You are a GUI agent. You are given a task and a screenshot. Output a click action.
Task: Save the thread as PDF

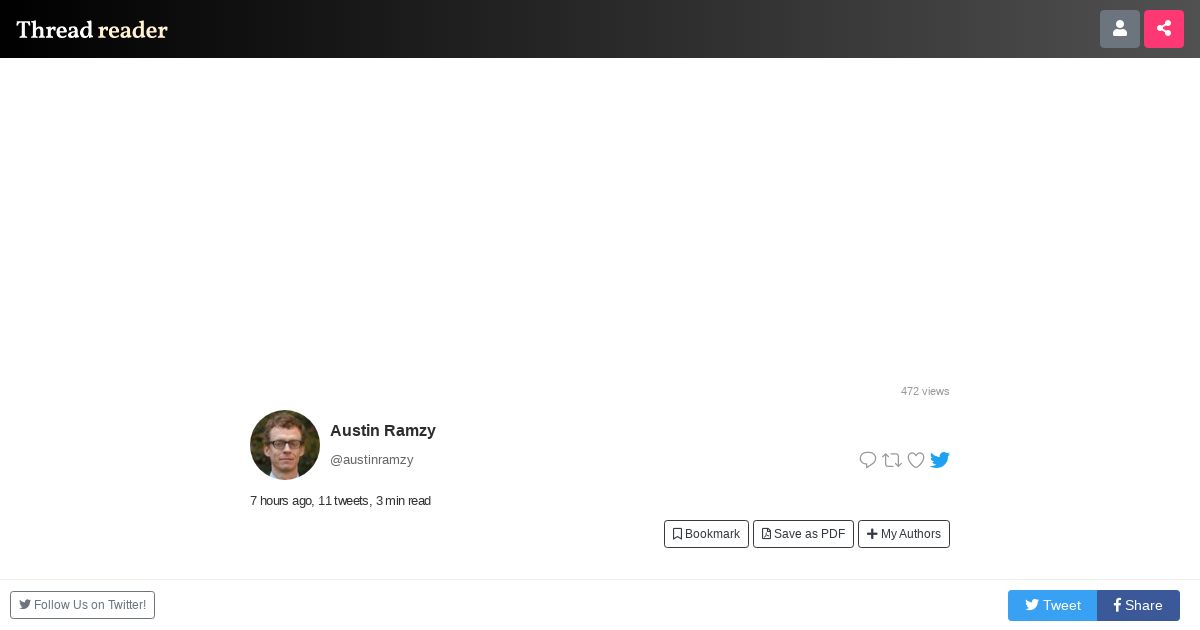803,534
